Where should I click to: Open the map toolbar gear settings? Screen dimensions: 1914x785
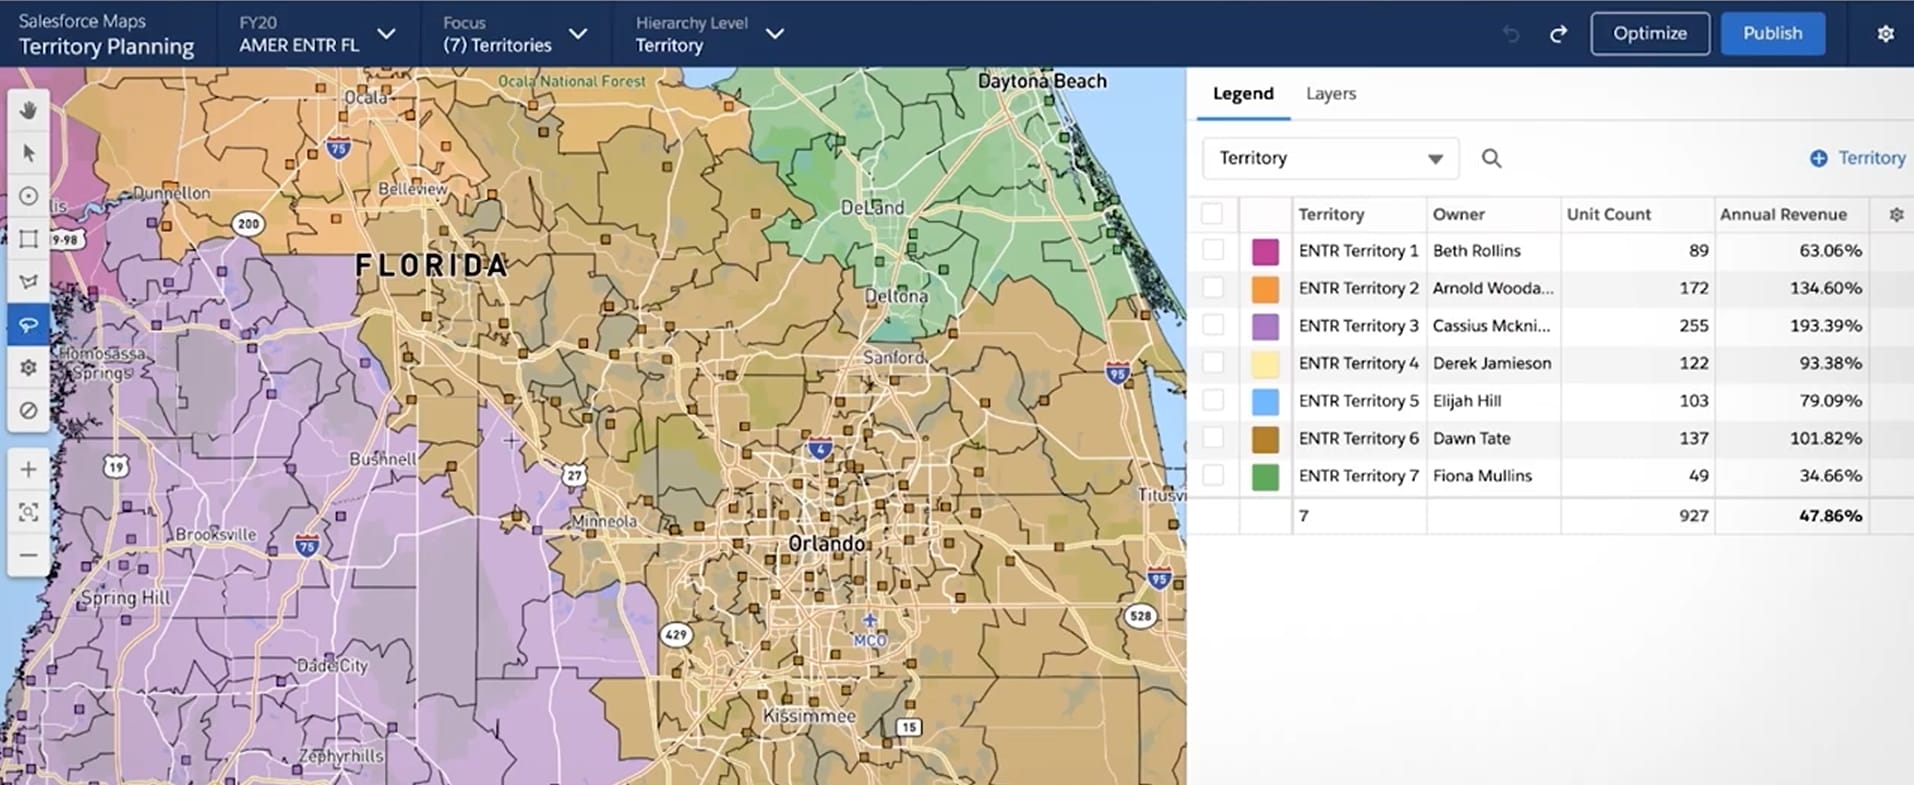(x=28, y=368)
